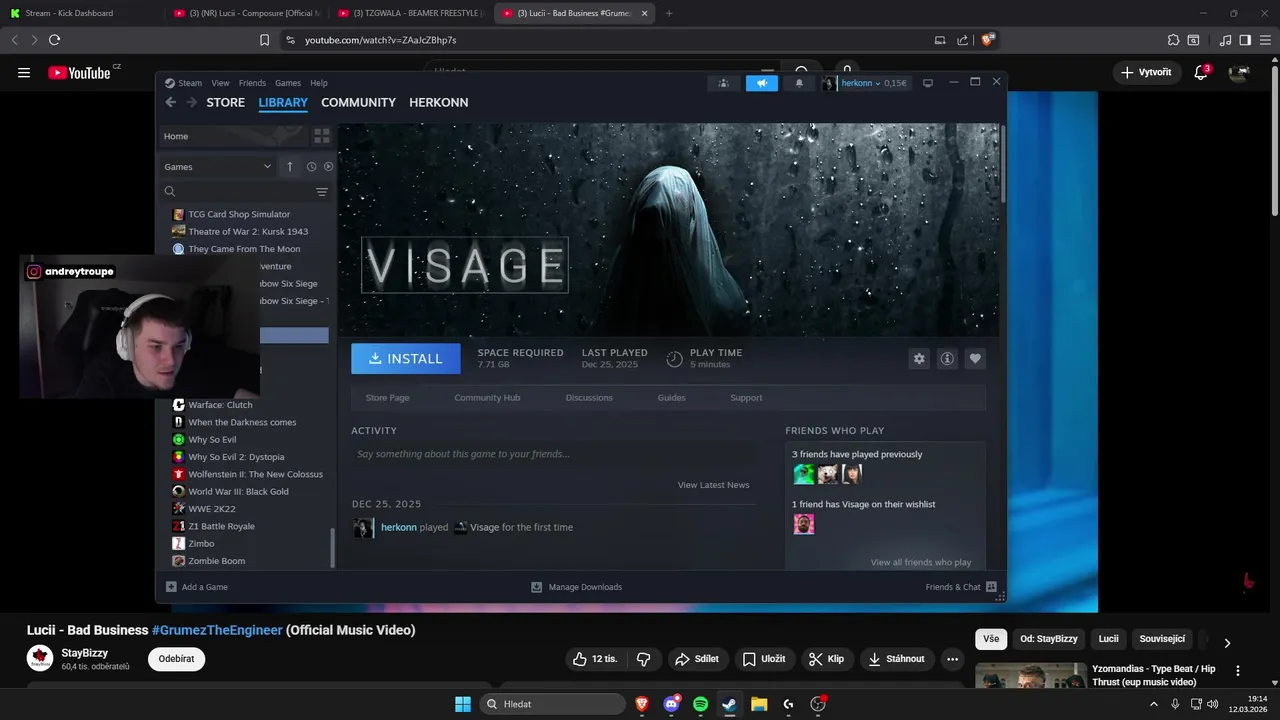Open Visage Store Page link
1280x720 pixels.
point(388,398)
